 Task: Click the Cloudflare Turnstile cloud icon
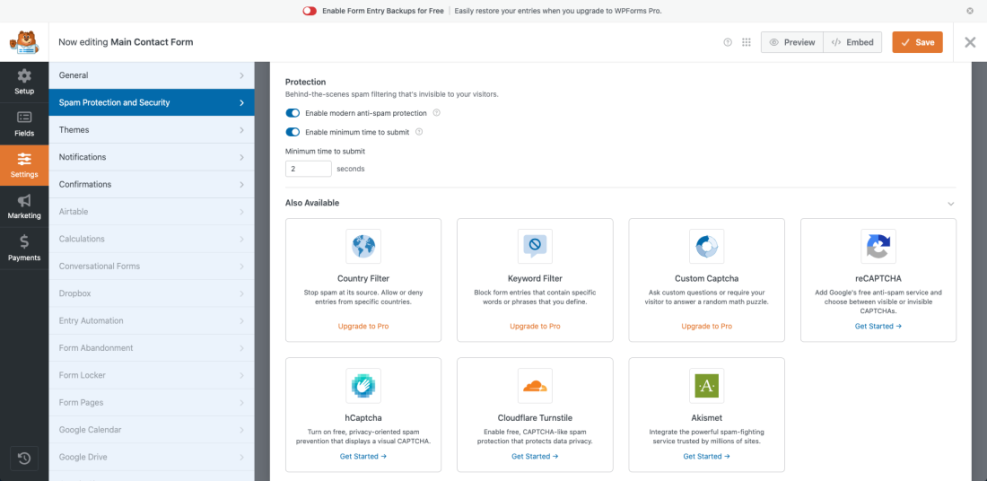pyautogui.click(x=534, y=385)
